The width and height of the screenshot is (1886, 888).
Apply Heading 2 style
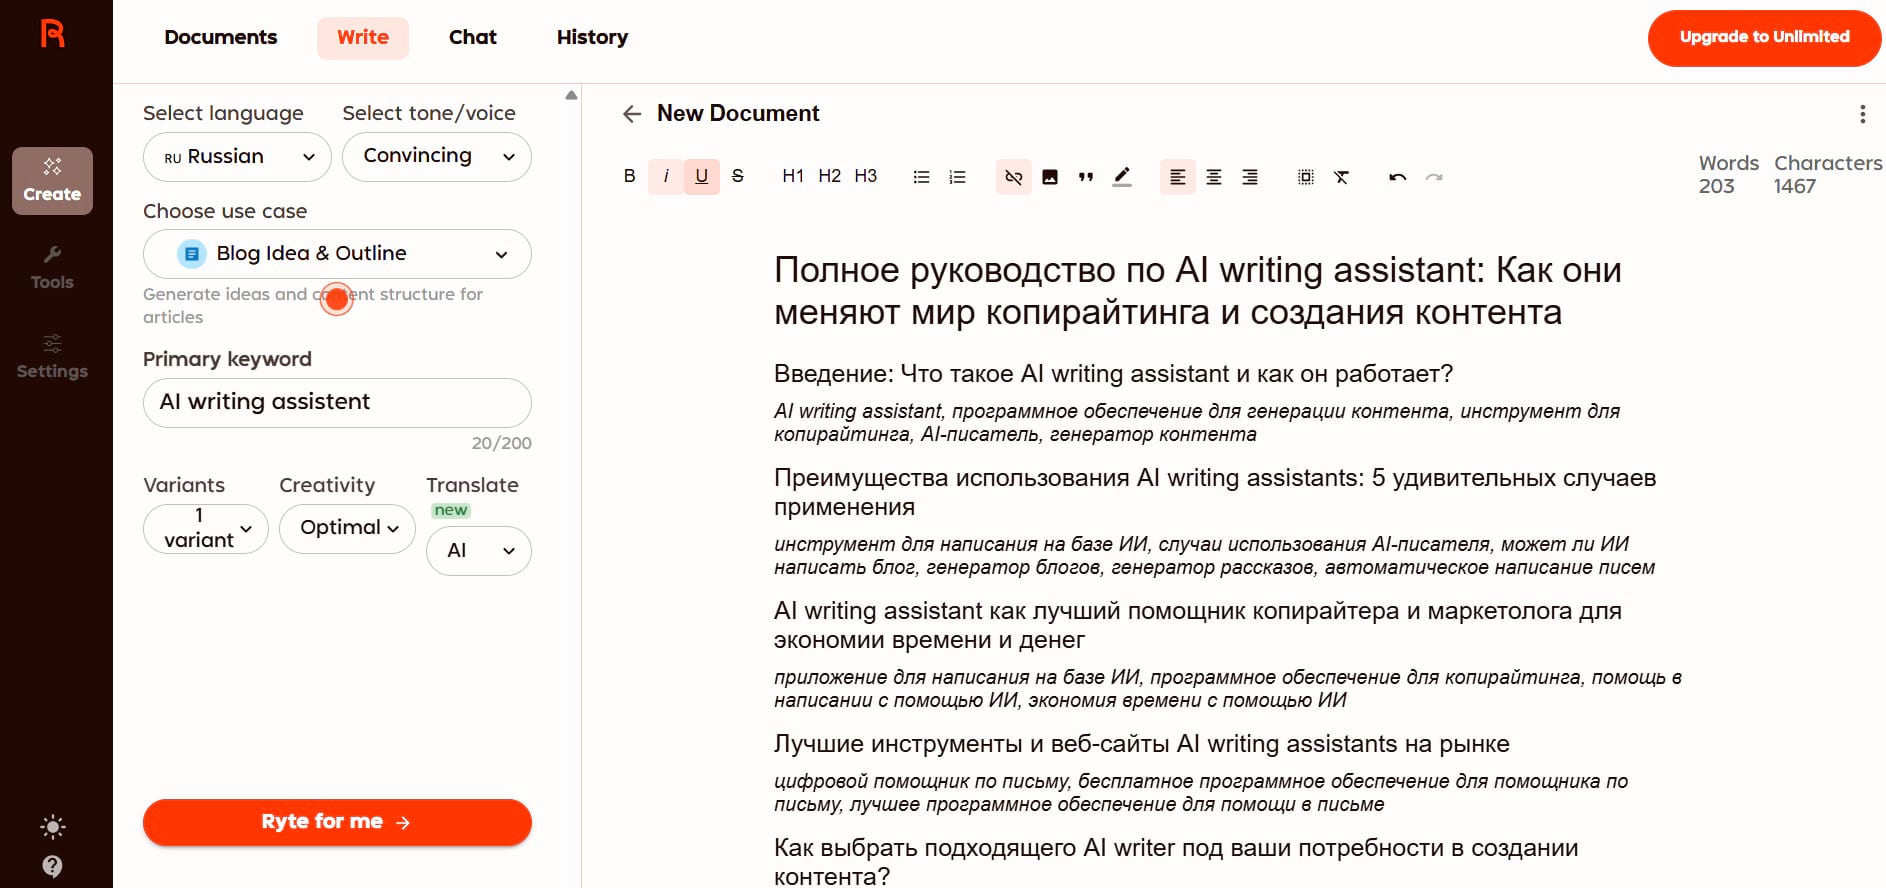coord(829,176)
